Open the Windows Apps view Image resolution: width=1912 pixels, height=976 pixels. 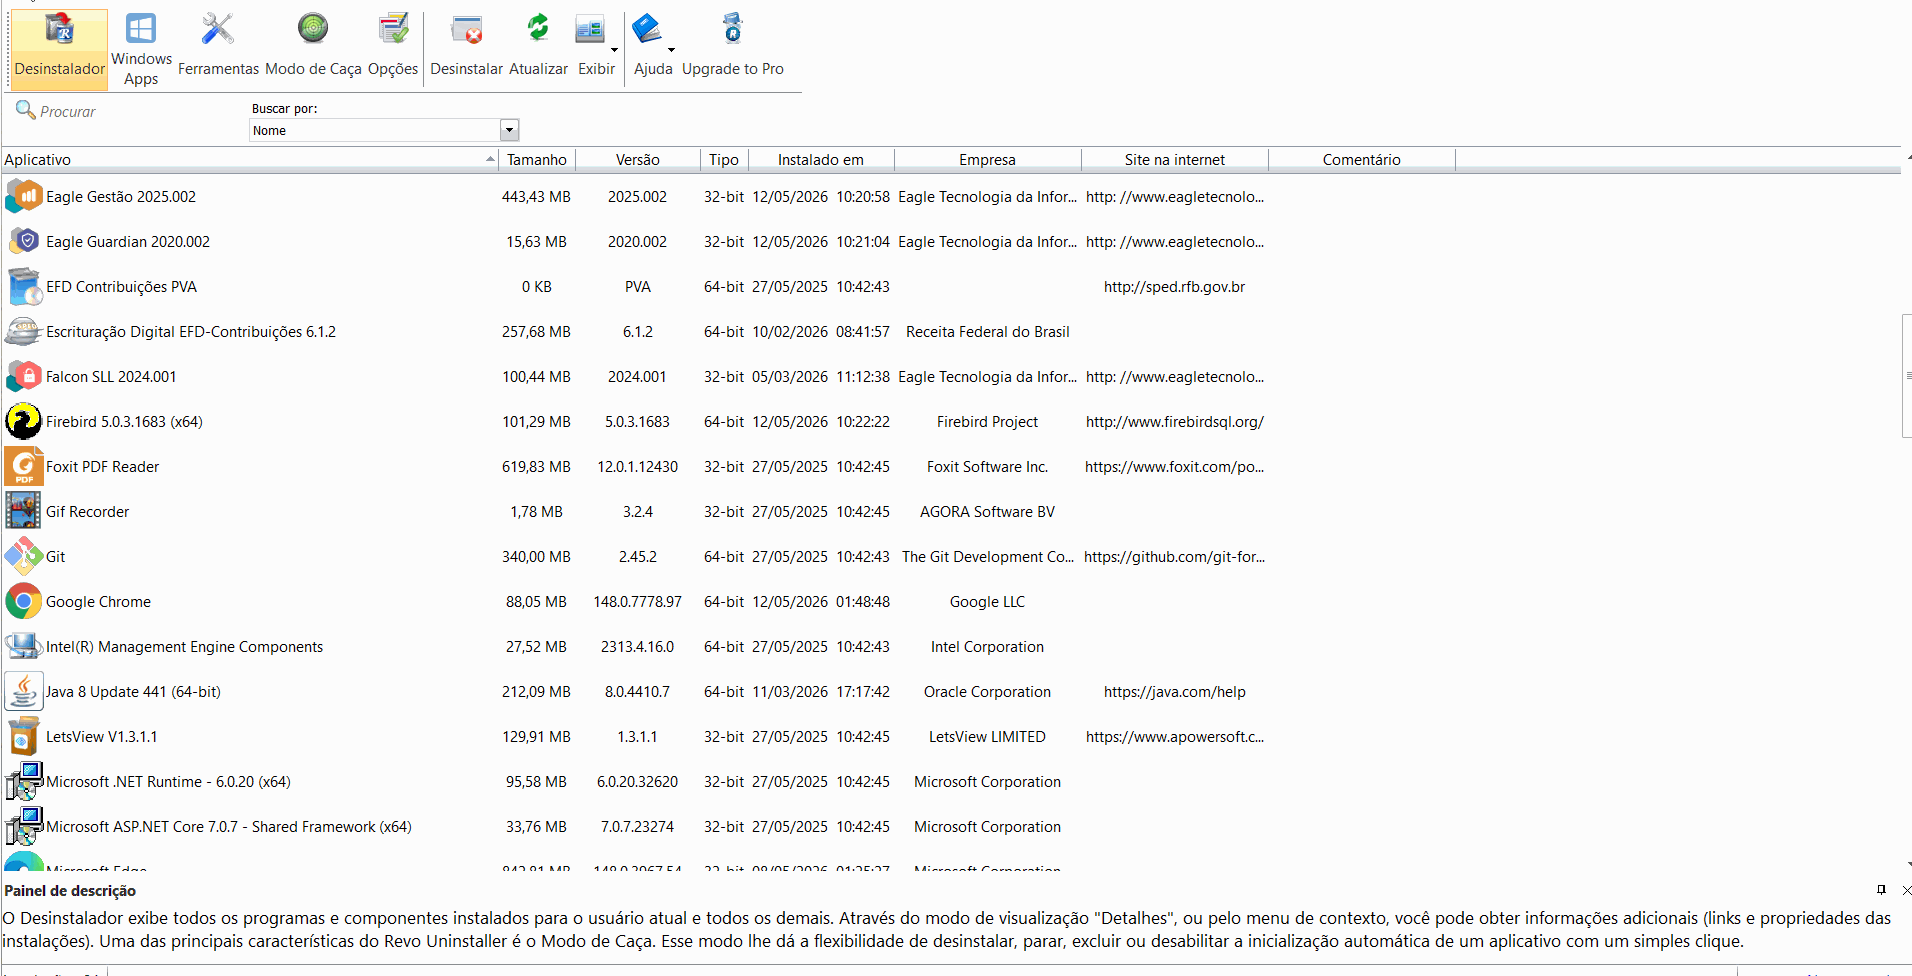pos(141,28)
